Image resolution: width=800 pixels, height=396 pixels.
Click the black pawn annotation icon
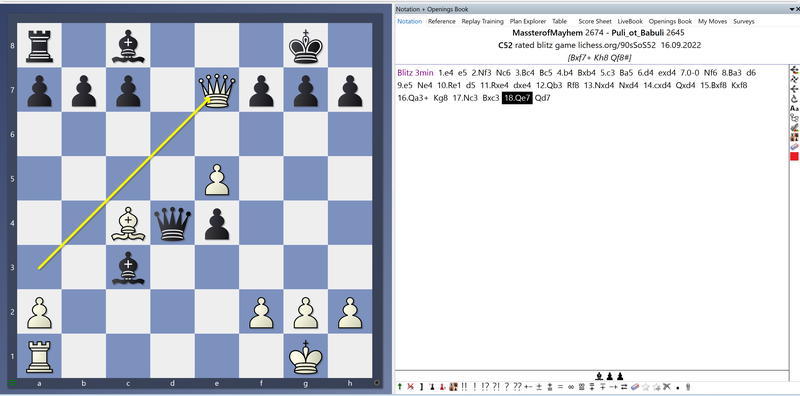pos(432,387)
